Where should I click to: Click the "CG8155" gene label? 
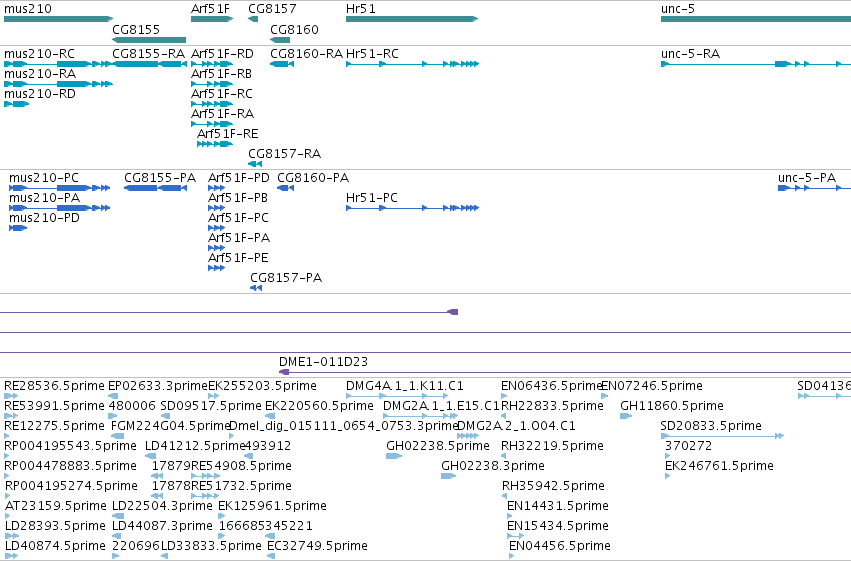[x=136, y=30]
